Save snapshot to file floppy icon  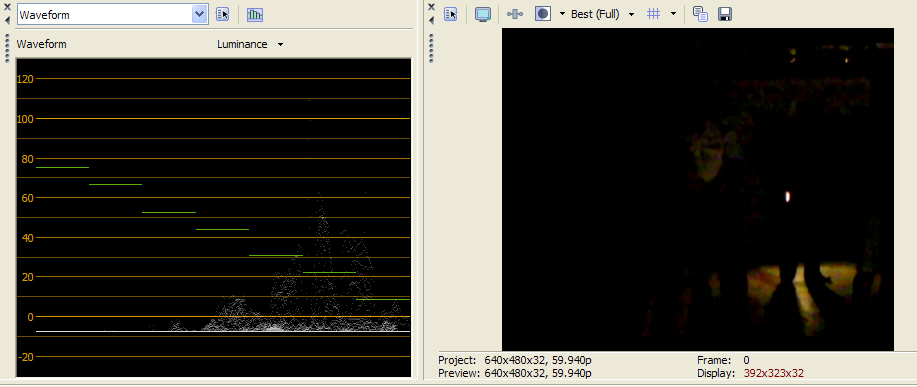(725, 15)
